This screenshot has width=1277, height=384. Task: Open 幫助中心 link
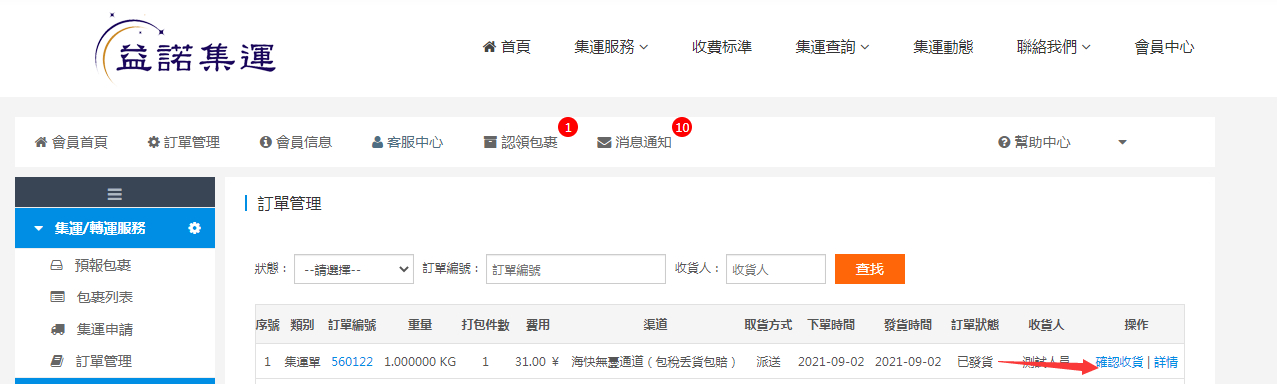(x=1034, y=142)
